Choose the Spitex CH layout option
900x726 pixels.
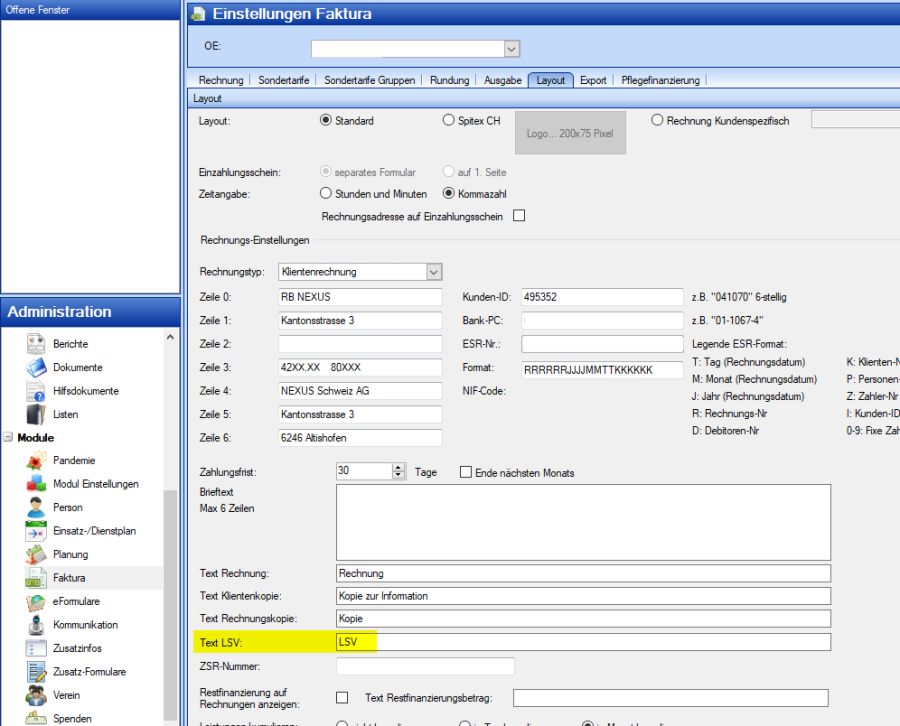pyautogui.click(x=449, y=121)
